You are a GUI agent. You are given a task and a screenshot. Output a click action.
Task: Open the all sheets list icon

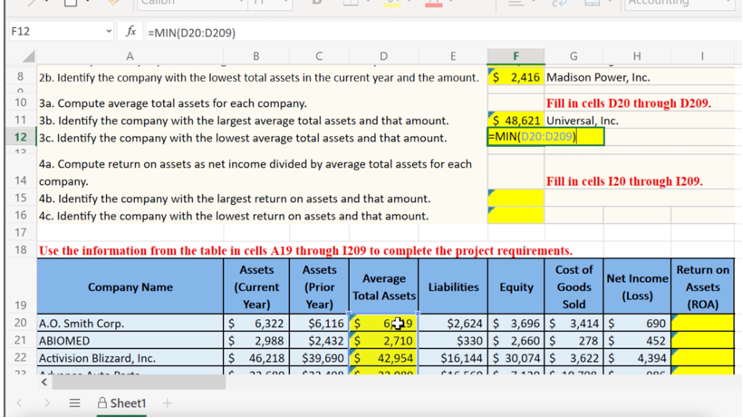(x=74, y=403)
